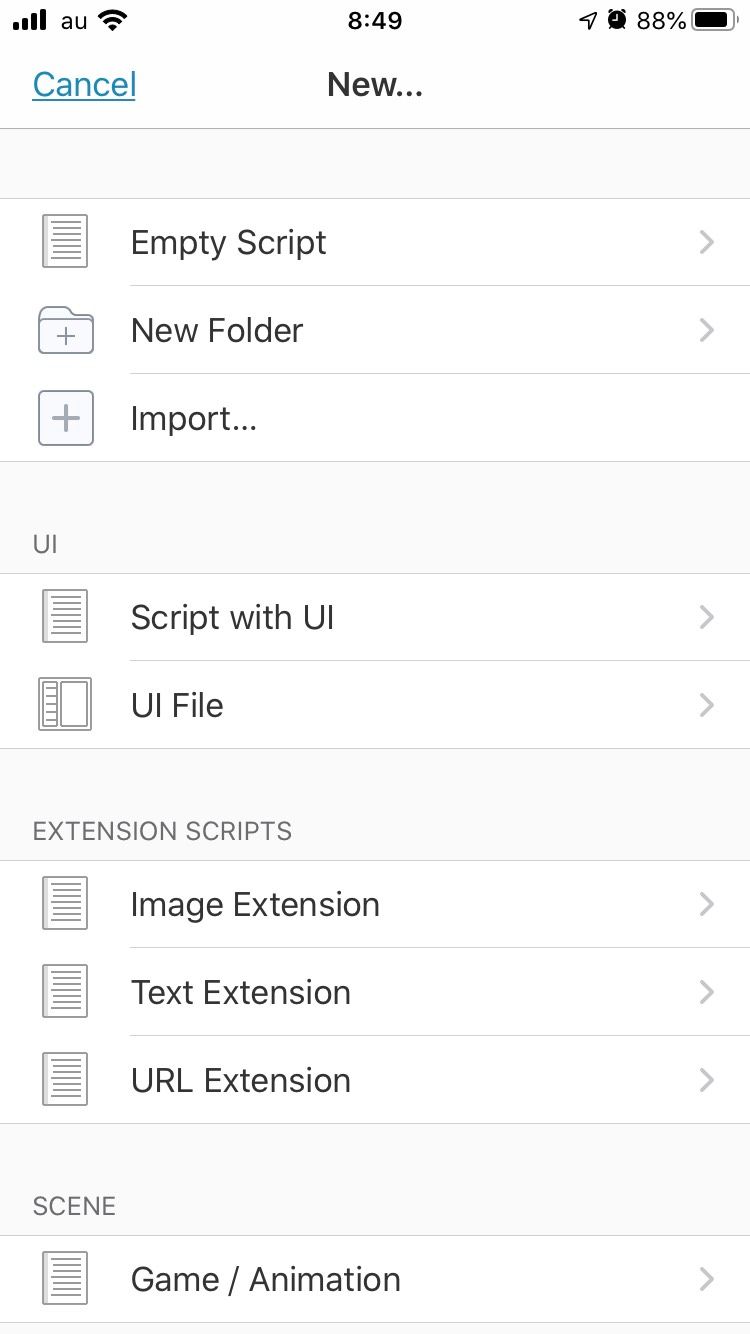Viewport: 750px width, 1334px height.
Task: Tap the UI File layout icon
Action: (65, 705)
